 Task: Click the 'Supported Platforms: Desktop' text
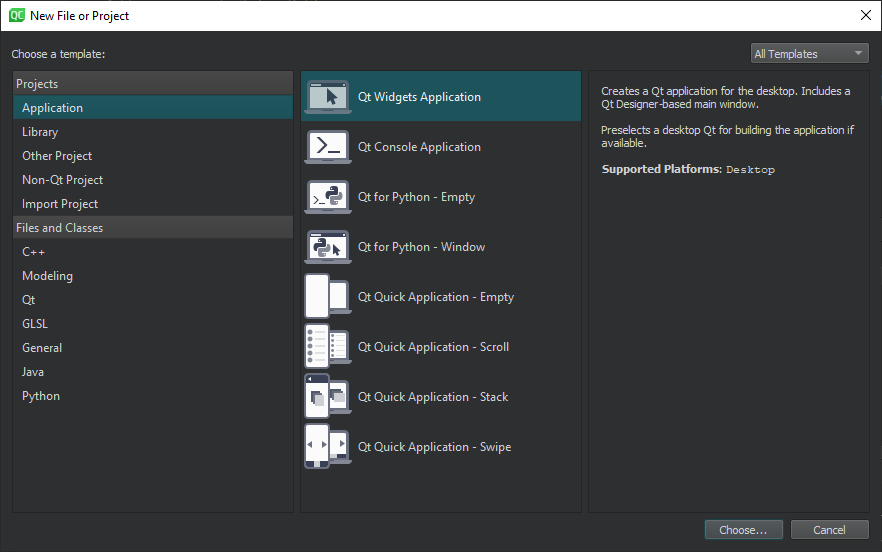point(688,169)
